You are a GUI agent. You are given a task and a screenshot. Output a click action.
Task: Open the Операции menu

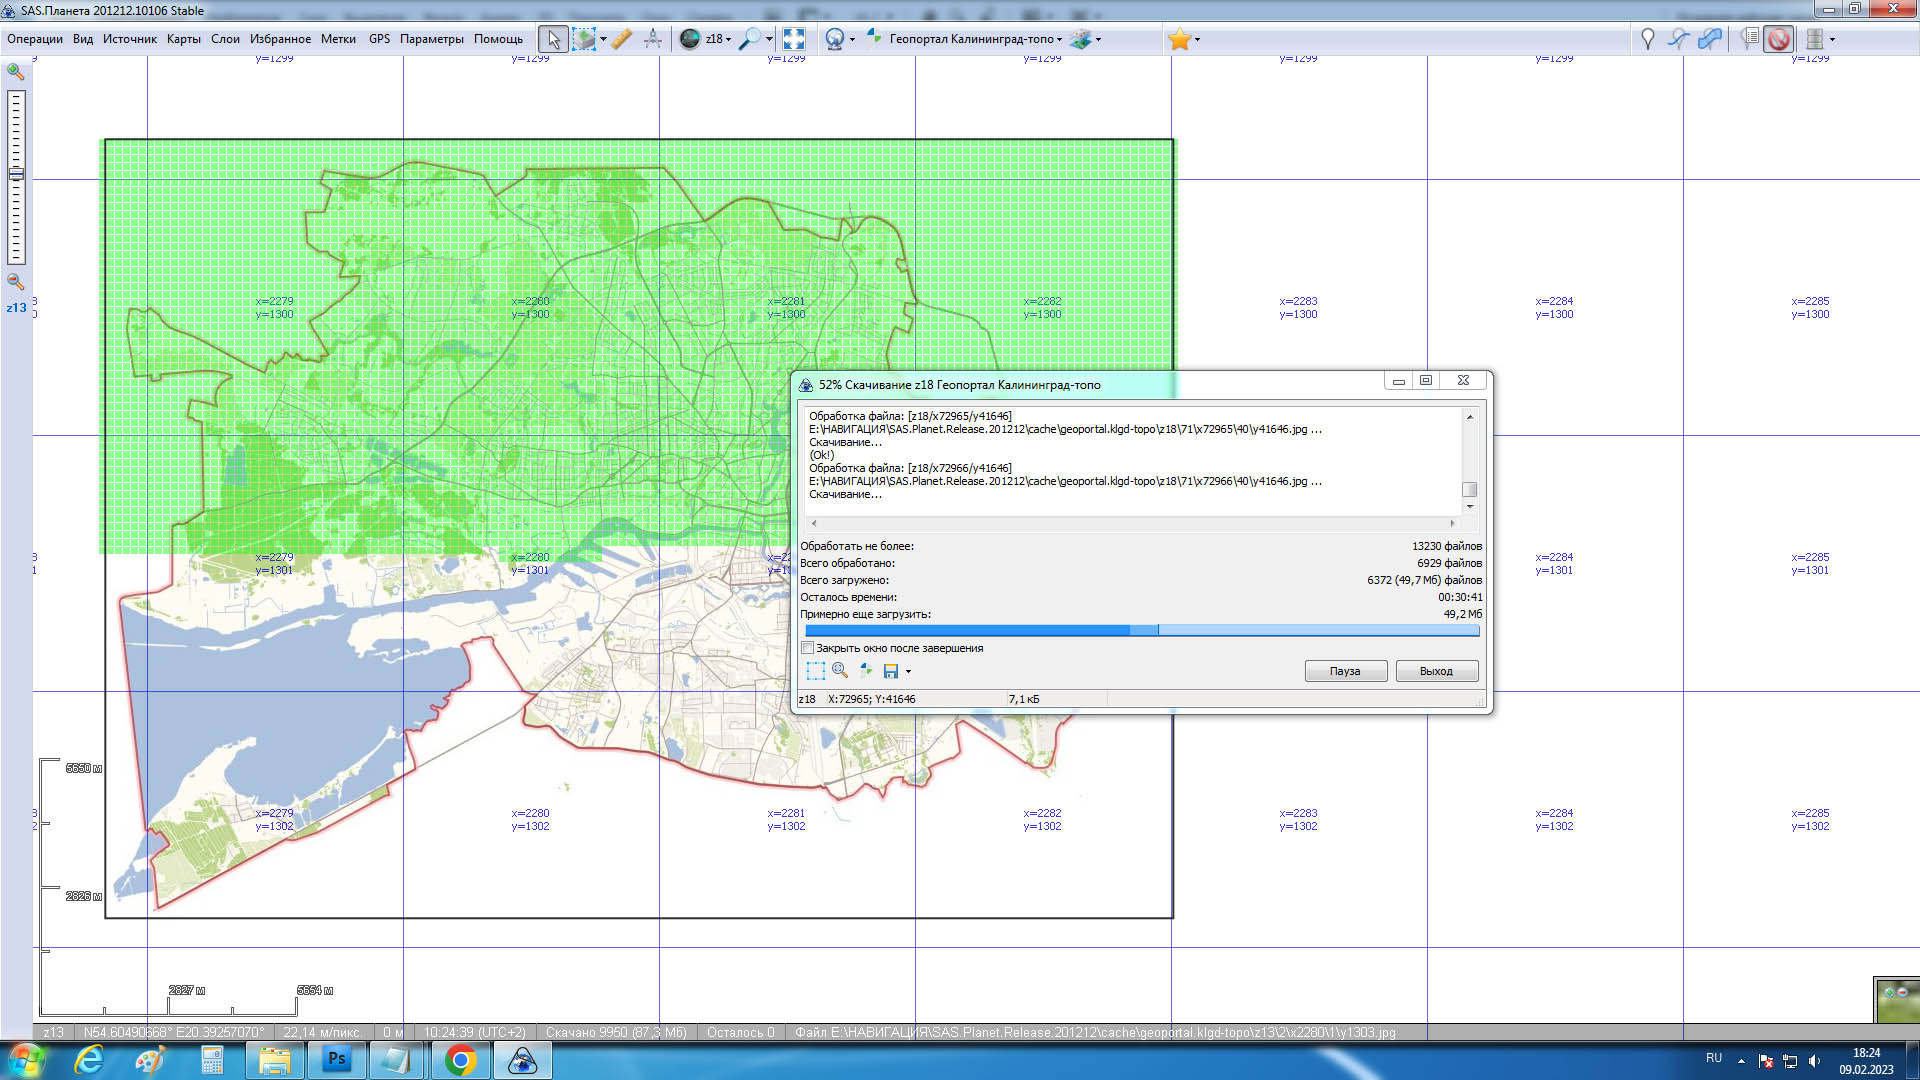(35, 39)
